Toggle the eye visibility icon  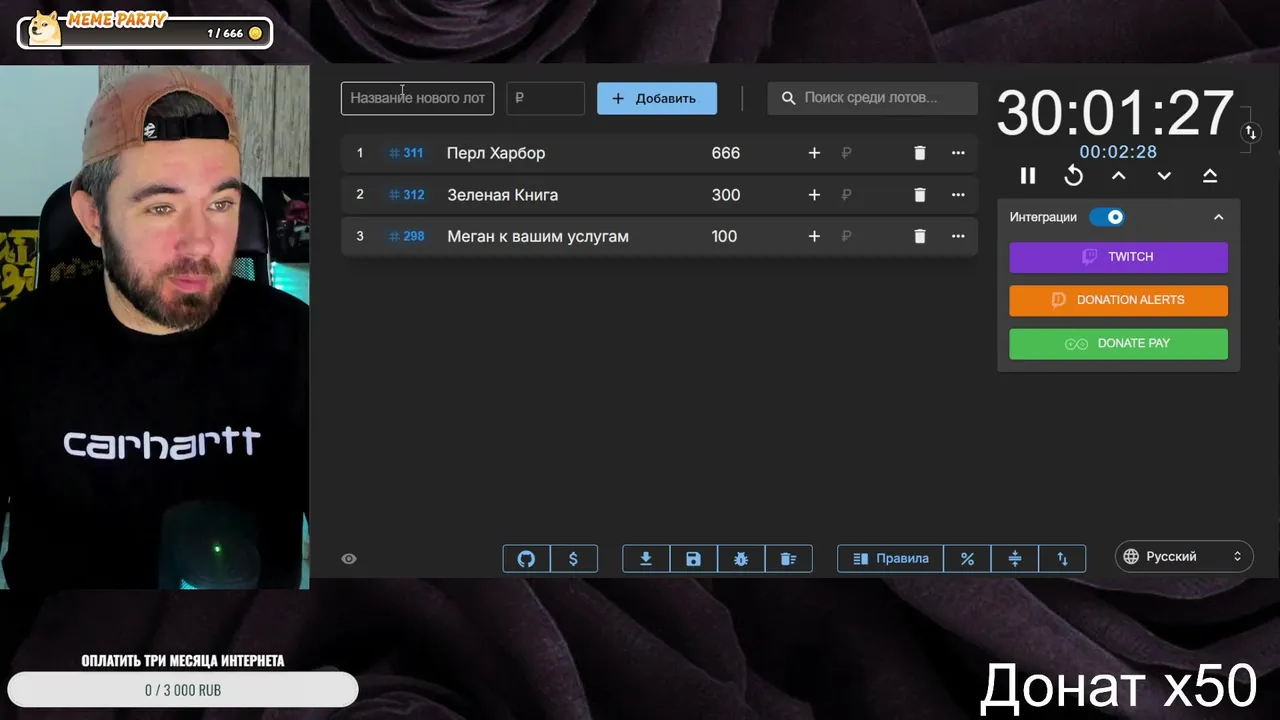pos(349,559)
